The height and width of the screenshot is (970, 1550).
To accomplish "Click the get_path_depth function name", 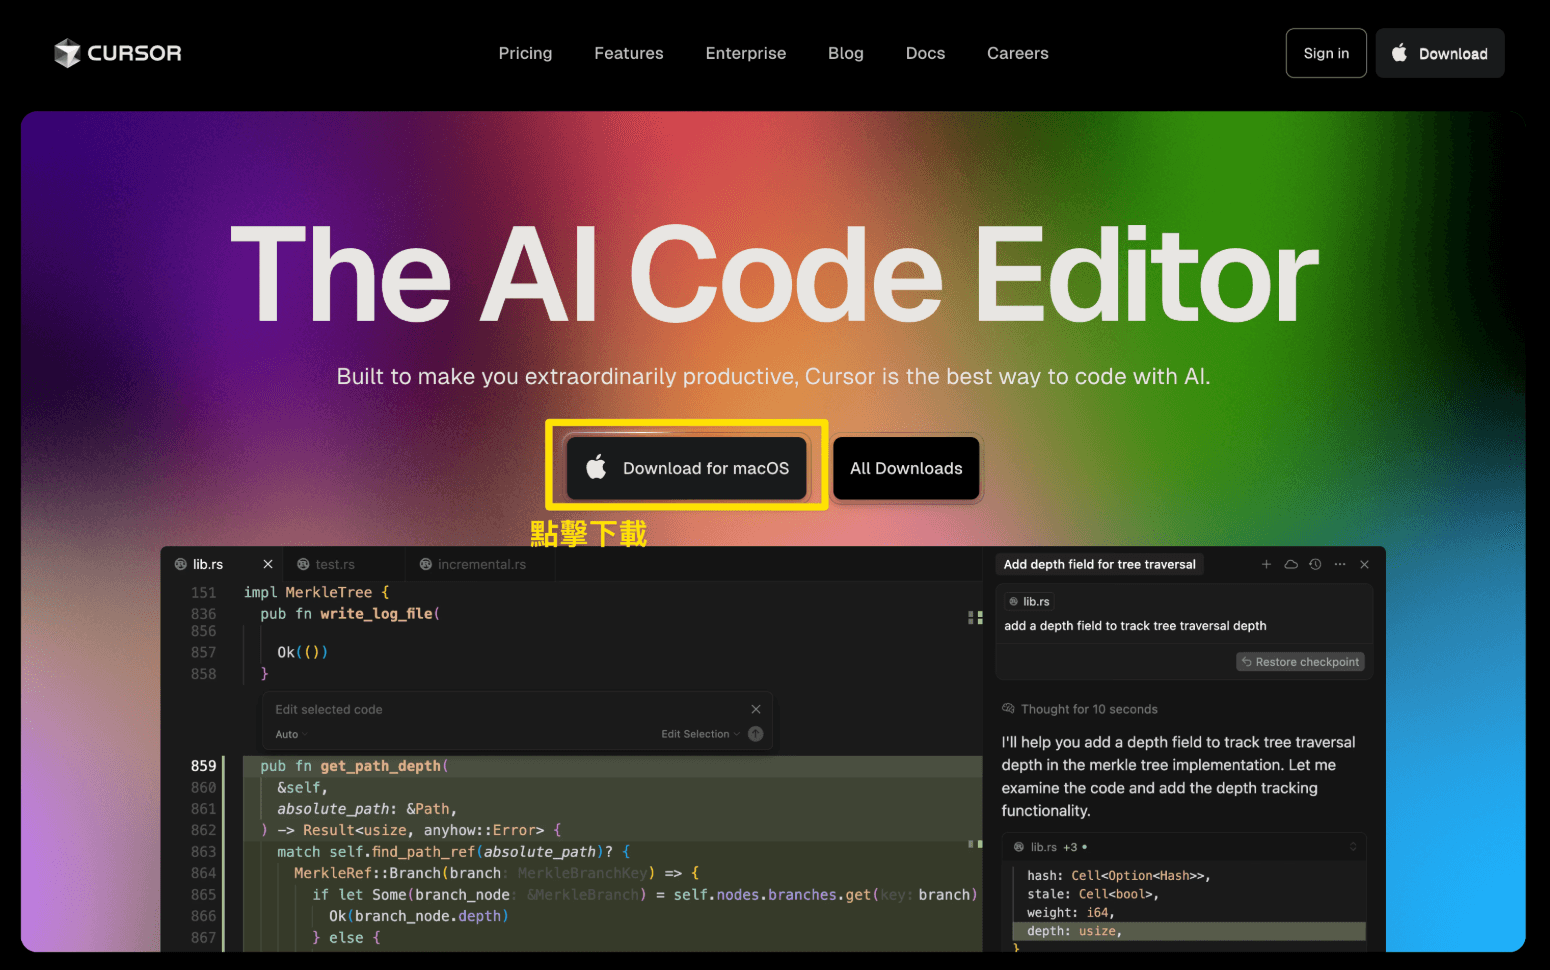I will pos(380,766).
